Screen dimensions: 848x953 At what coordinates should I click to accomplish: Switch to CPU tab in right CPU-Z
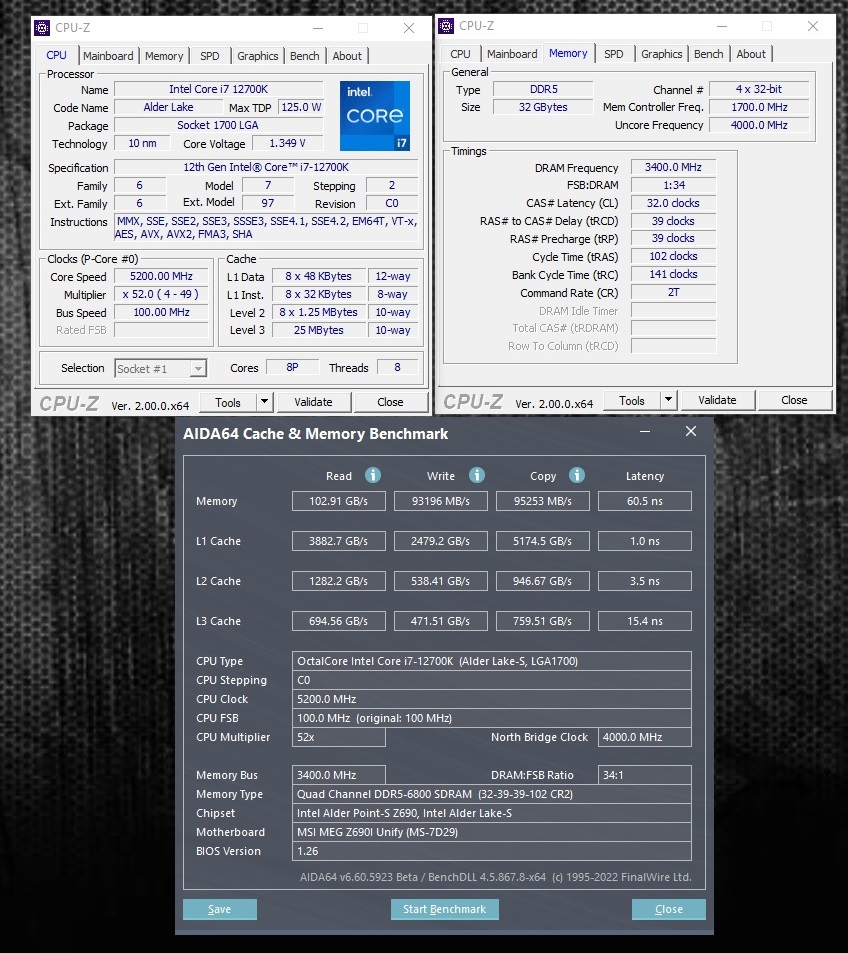point(460,54)
